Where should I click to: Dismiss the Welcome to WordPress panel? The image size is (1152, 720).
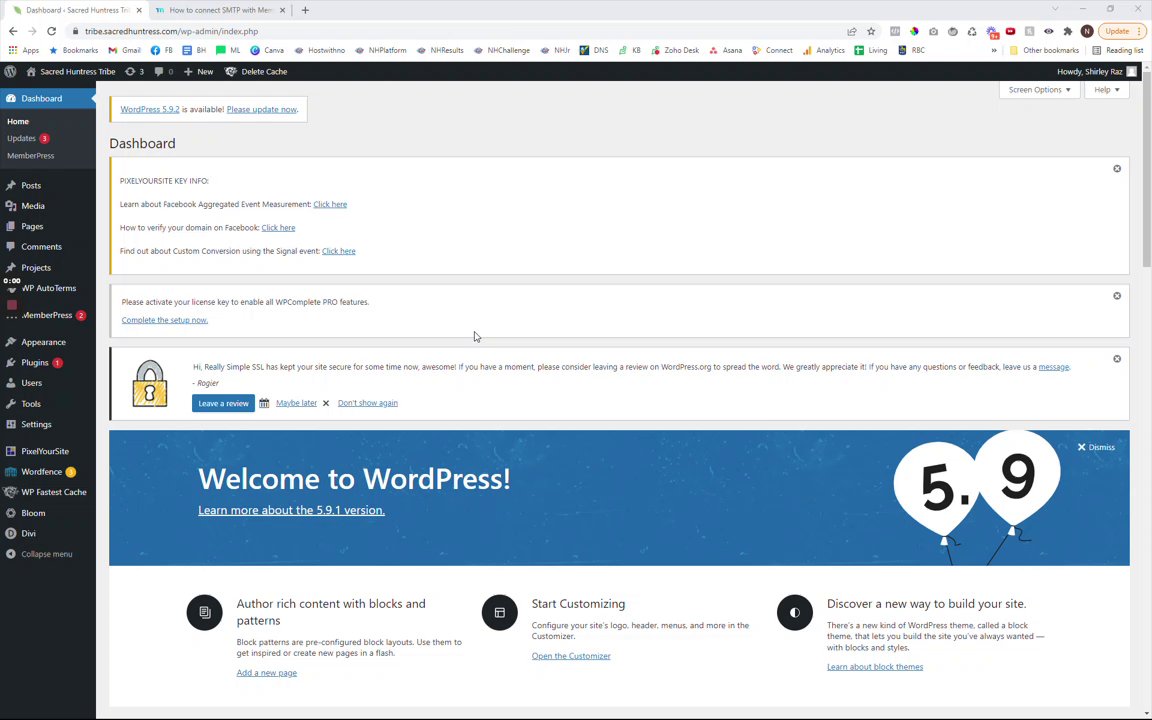[x=1096, y=447]
